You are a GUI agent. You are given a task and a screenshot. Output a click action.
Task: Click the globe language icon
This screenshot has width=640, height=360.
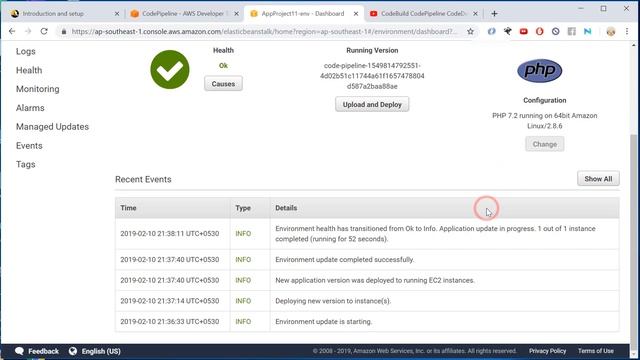(x=73, y=351)
